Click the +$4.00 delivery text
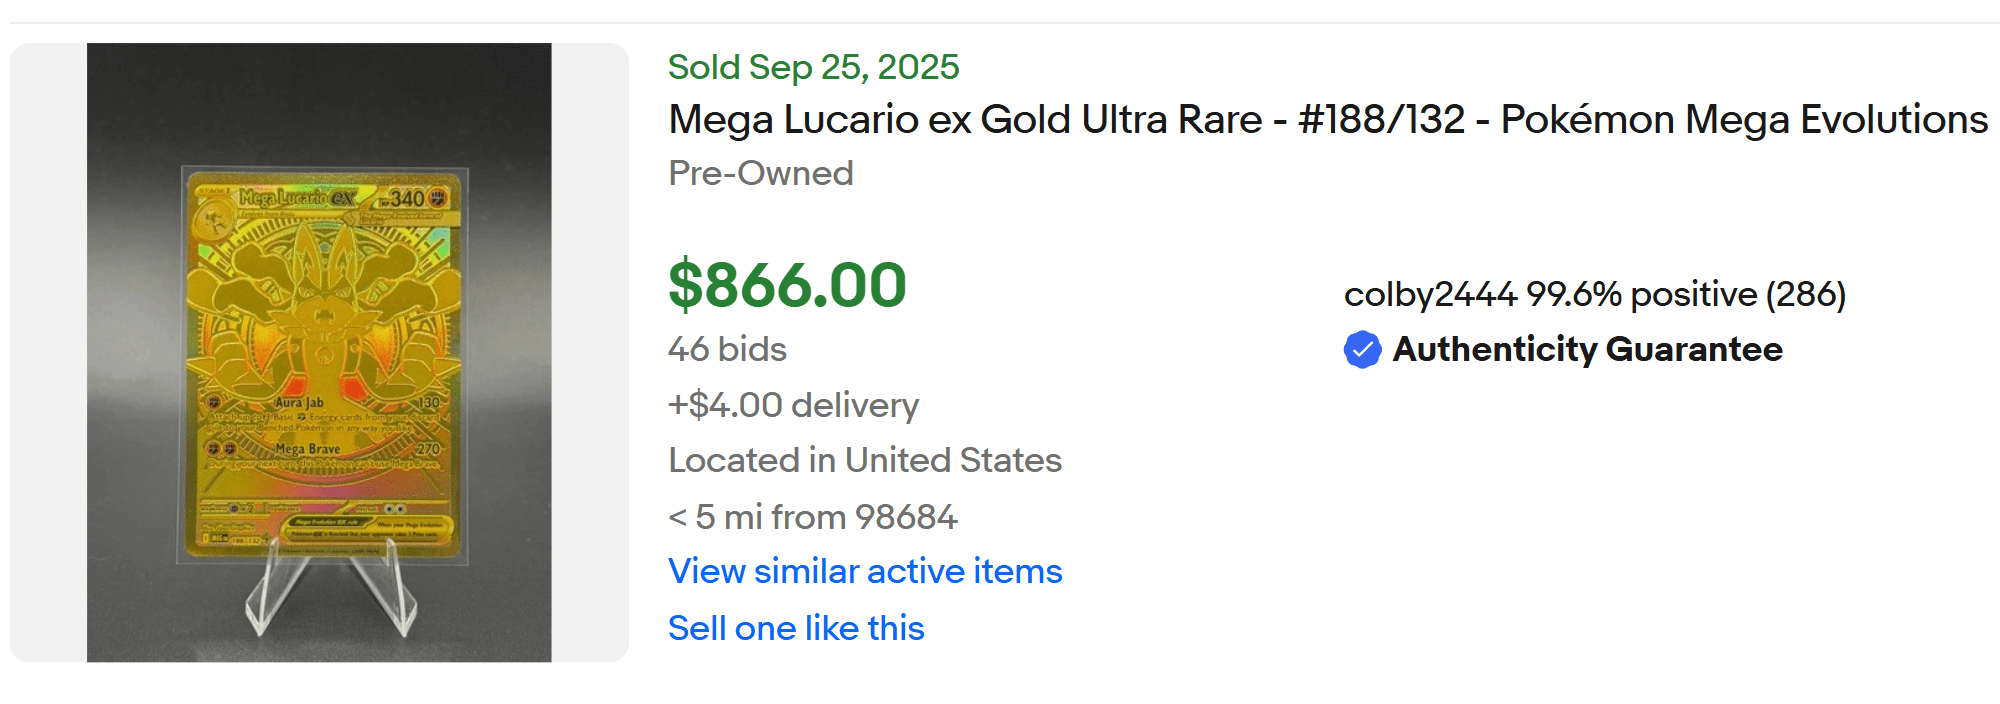Screen dimensions: 2000x704 (793, 405)
